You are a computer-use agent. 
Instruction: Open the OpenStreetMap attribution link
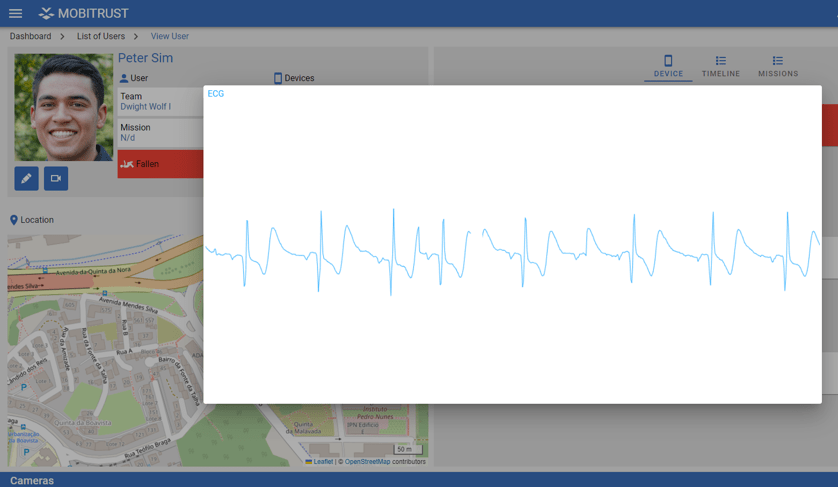pyautogui.click(x=367, y=462)
